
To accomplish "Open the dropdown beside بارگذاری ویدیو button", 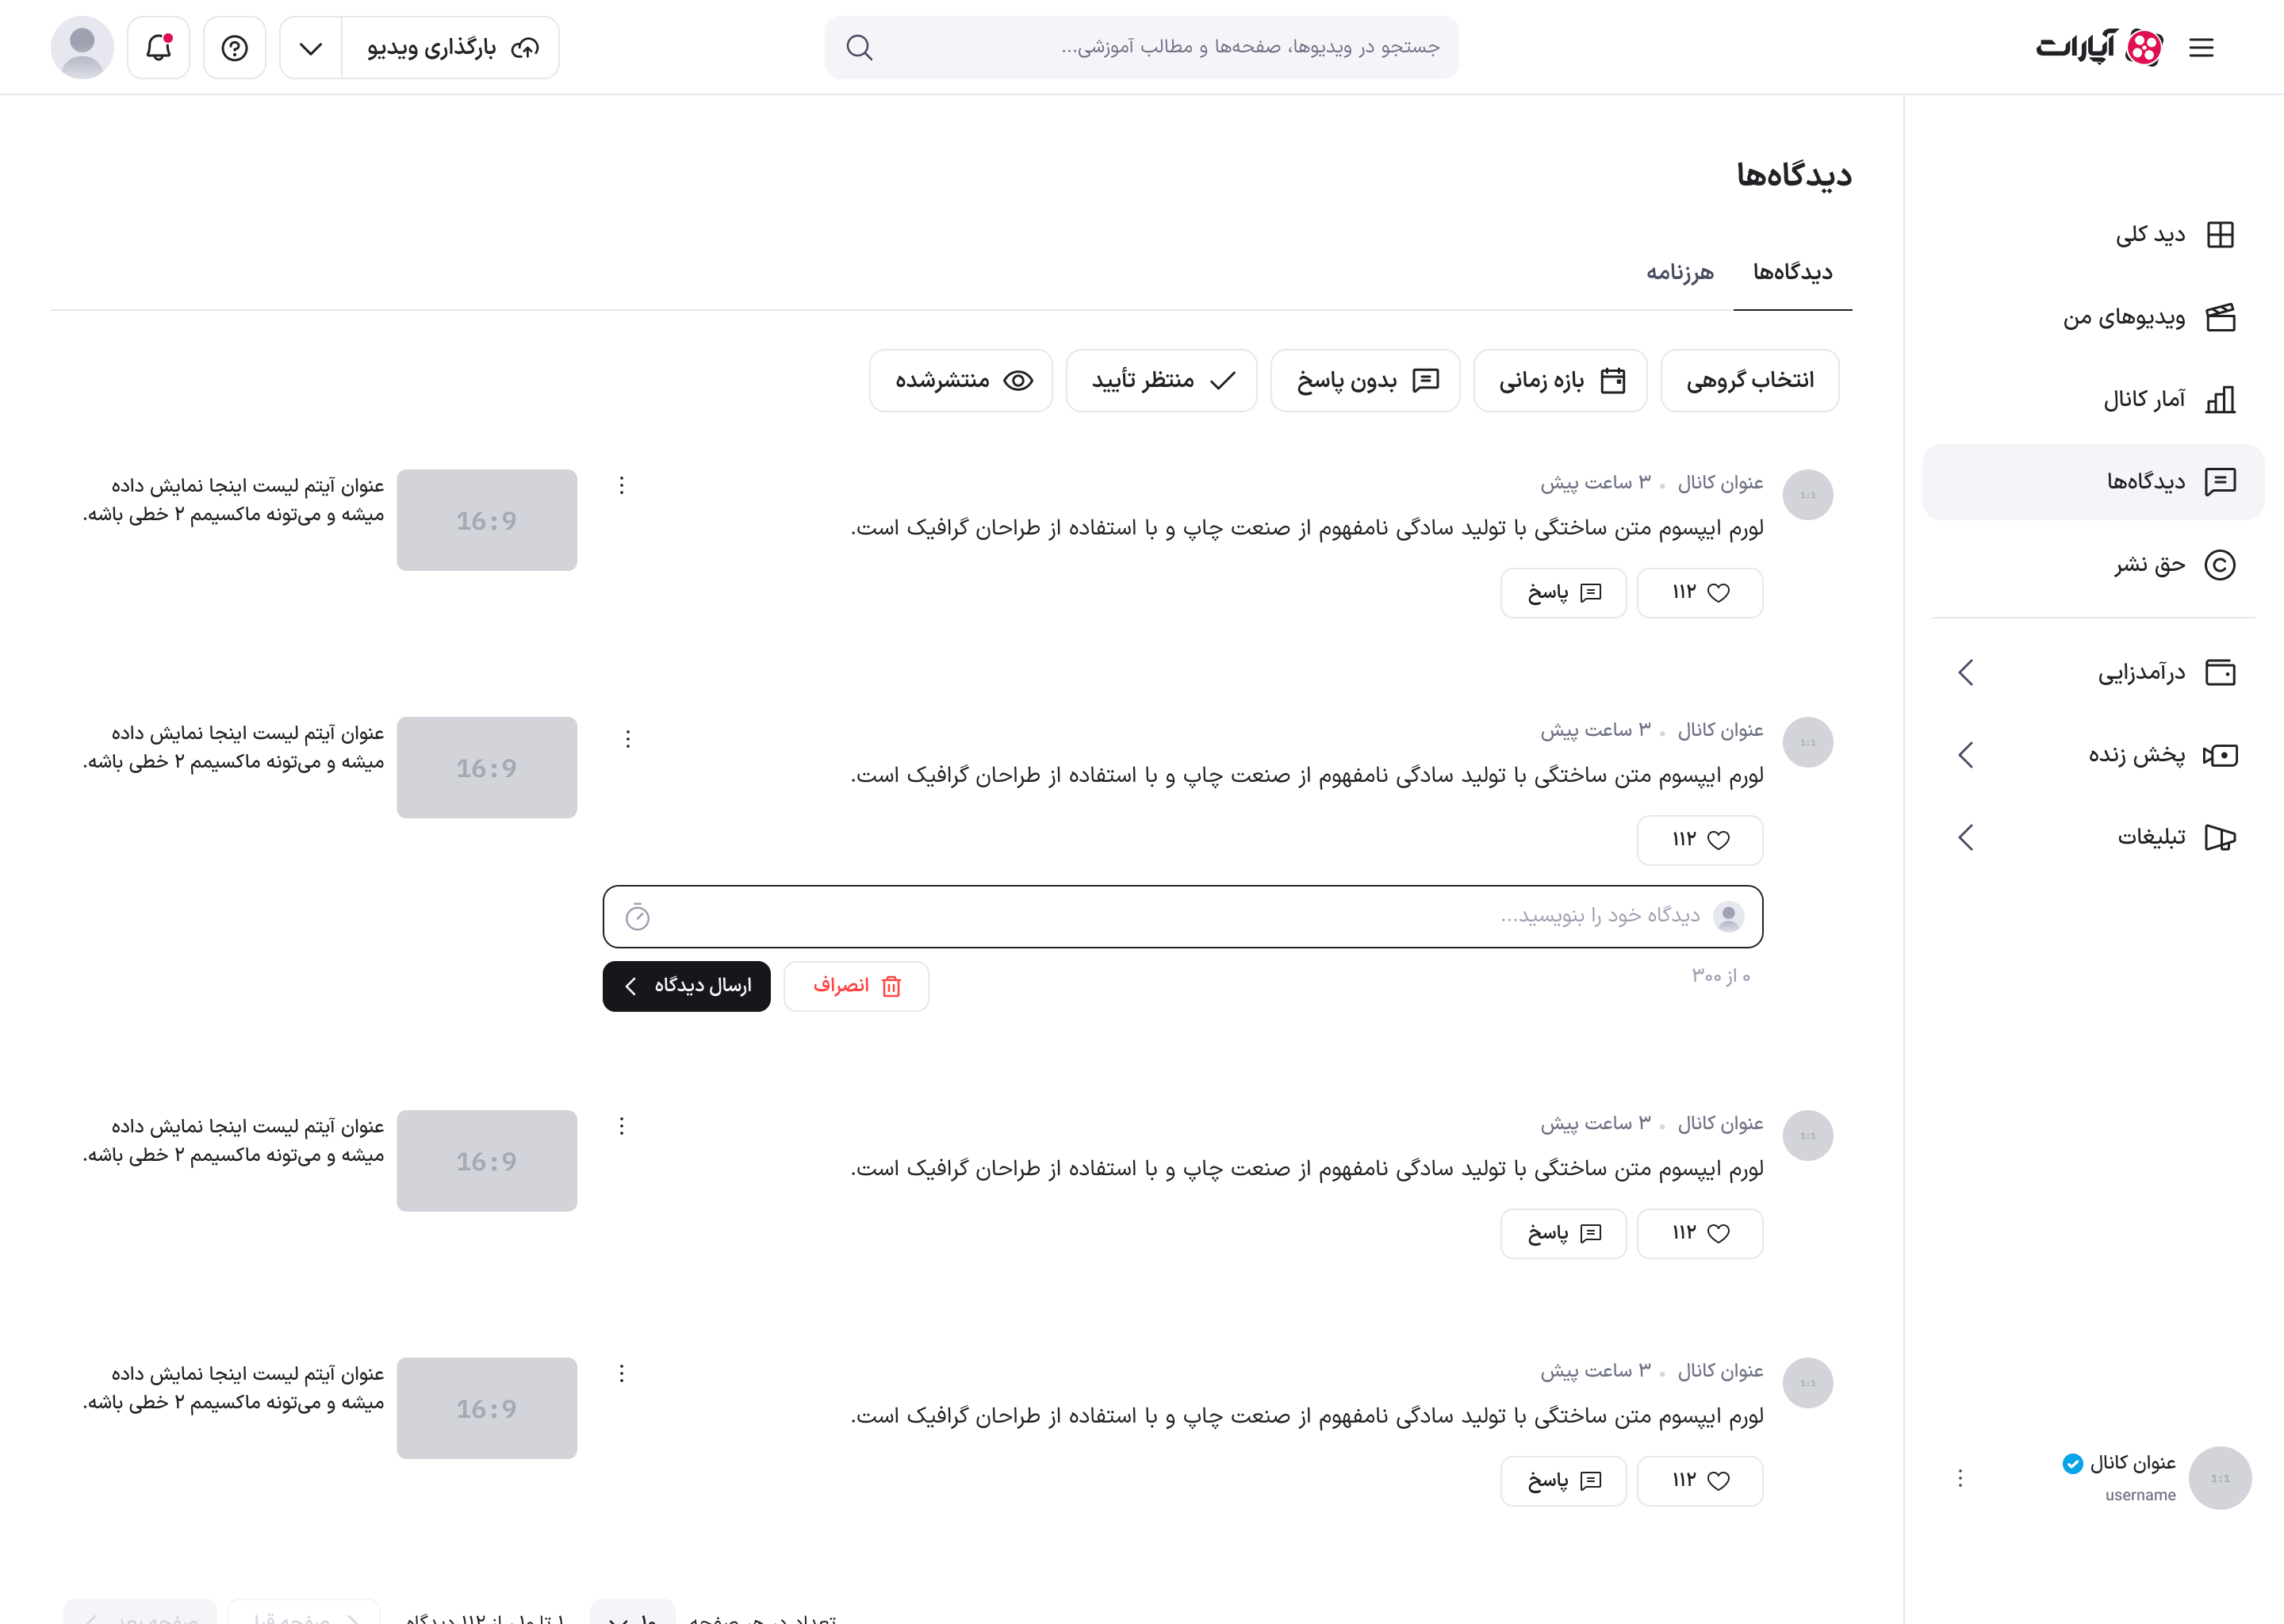I will [310, 47].
